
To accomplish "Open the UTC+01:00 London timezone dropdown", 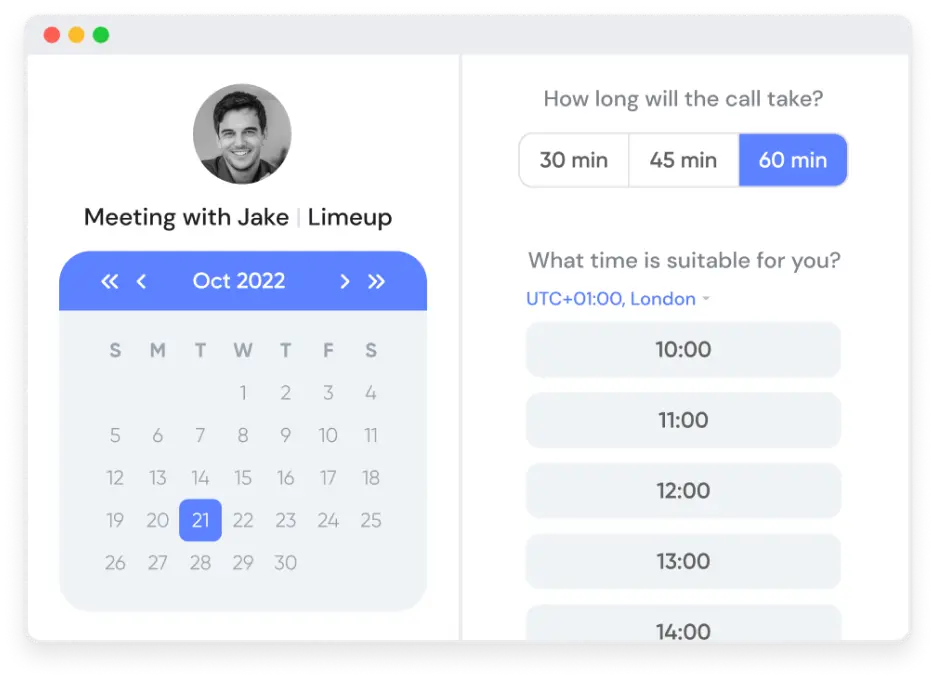I will pyautogui.click(x=611, y=298).
